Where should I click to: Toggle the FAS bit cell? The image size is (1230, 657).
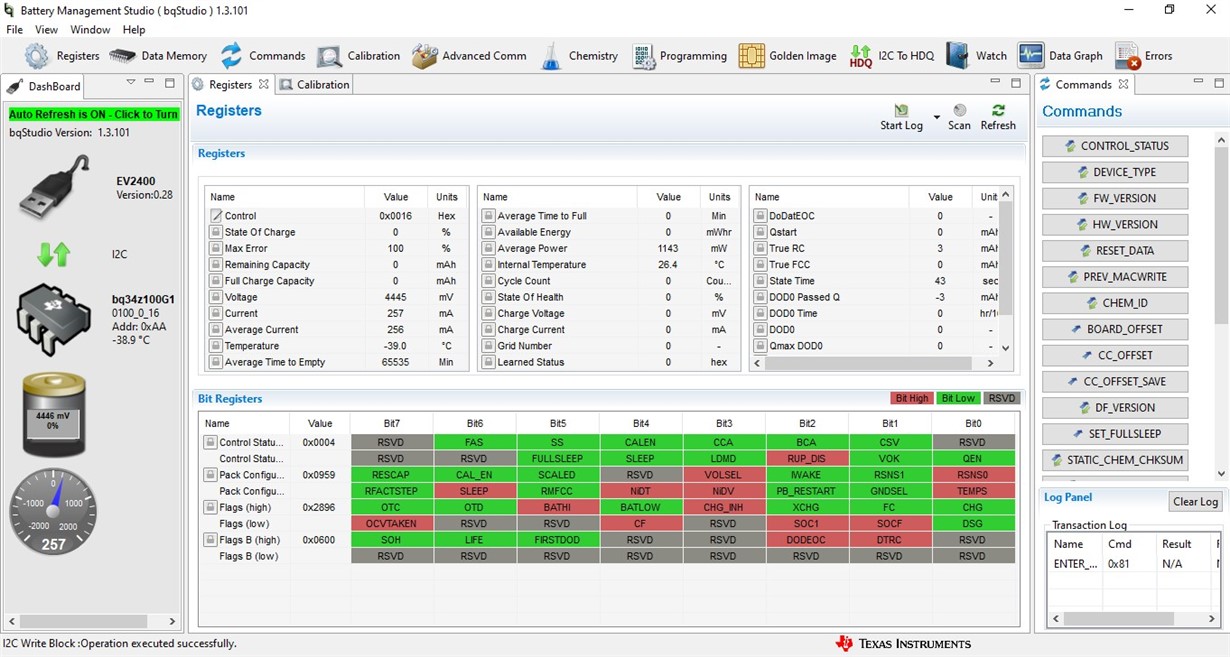474,442
